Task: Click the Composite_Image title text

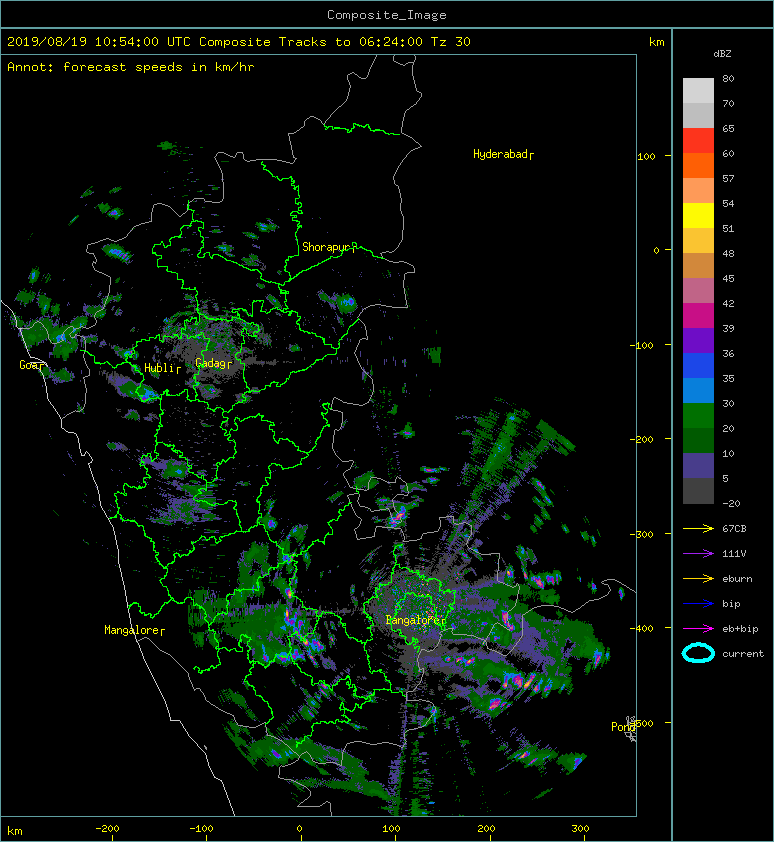Action: [x=387, y=15]
